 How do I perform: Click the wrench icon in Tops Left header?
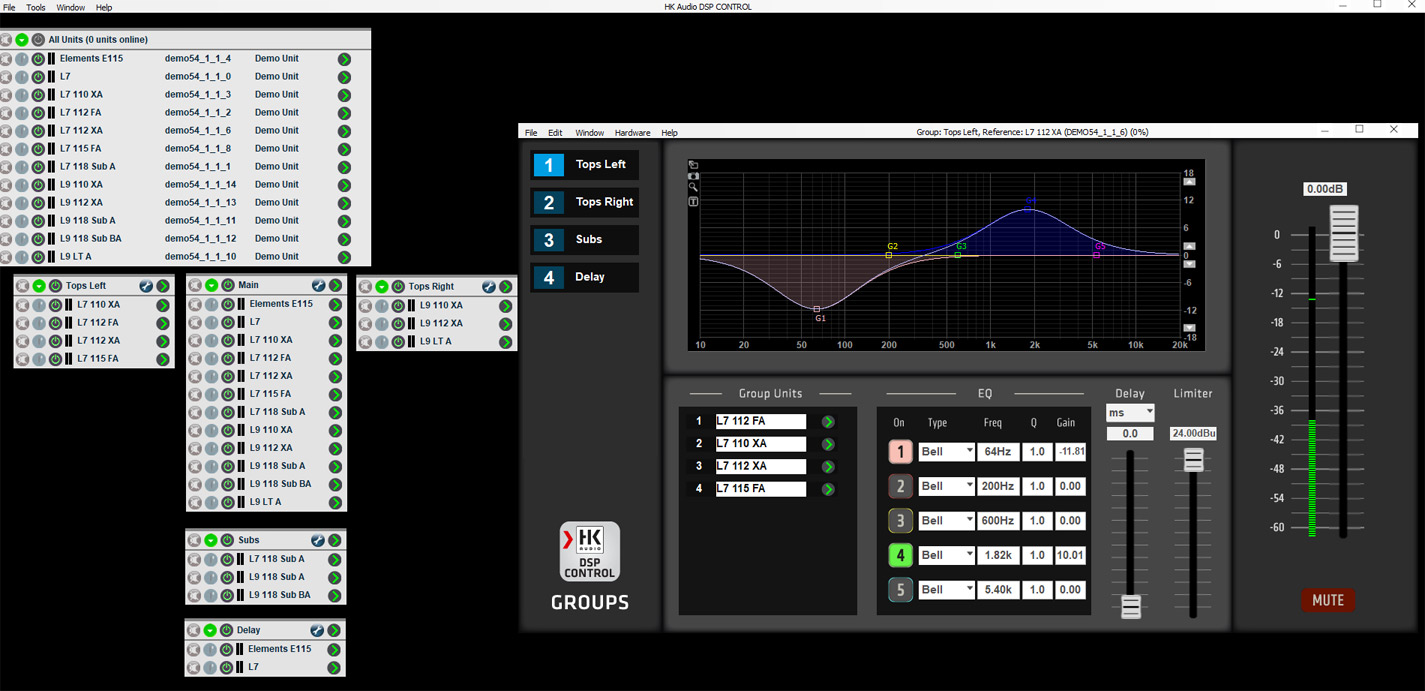(x=146, y=286)
